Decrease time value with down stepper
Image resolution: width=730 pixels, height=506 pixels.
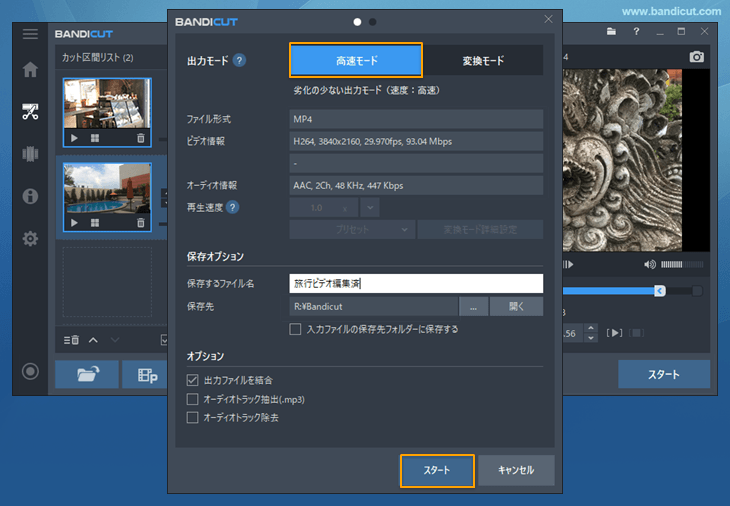click(x=591, y=338)
